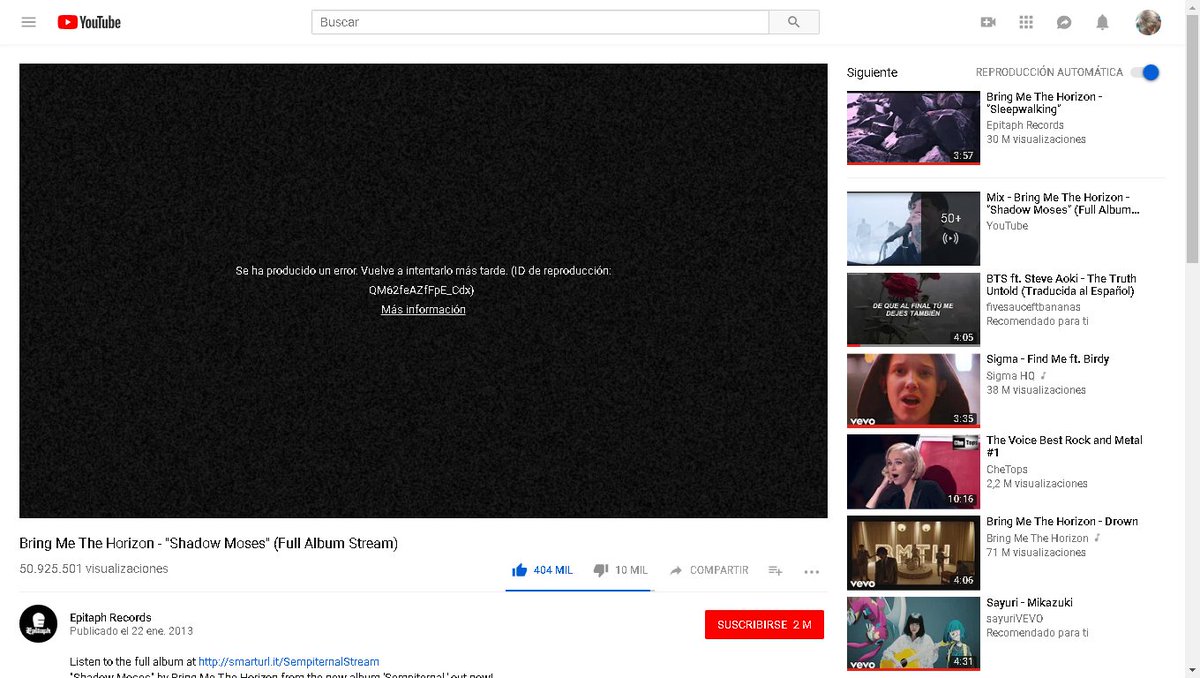Open the notifications bell
1200x678 pixels.
1102,22
